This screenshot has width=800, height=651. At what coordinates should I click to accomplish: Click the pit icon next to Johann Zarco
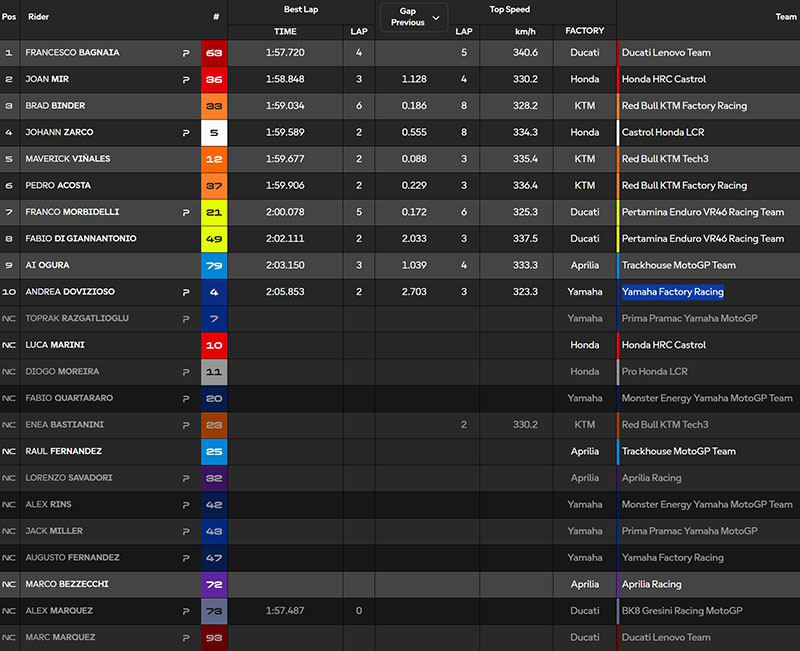click(x=186, y=132)
